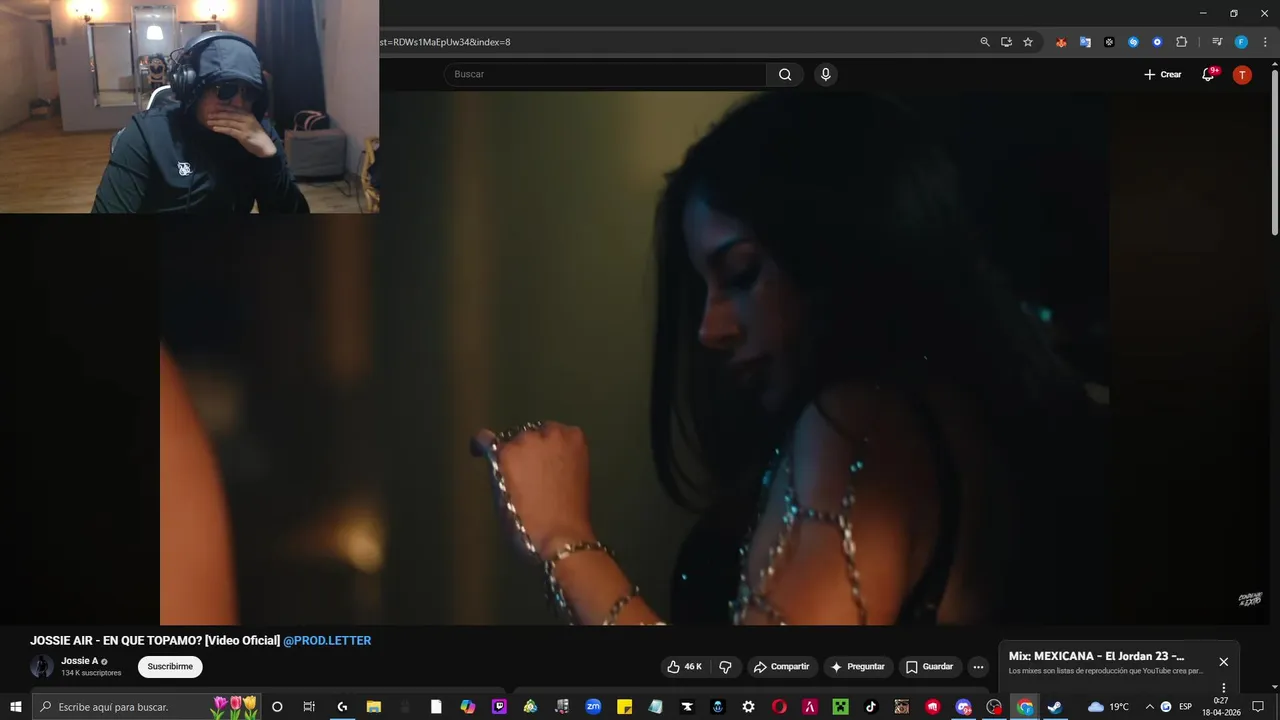Screen dimensions: 1280x720
Task: Open Steam from taskbar
Action: pos(1055,707)
